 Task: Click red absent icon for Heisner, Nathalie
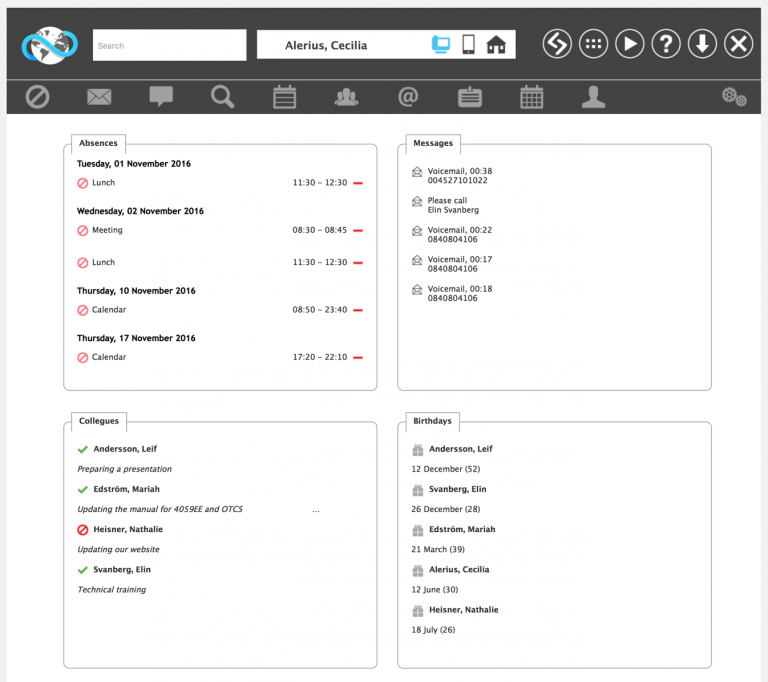(83, 530)
